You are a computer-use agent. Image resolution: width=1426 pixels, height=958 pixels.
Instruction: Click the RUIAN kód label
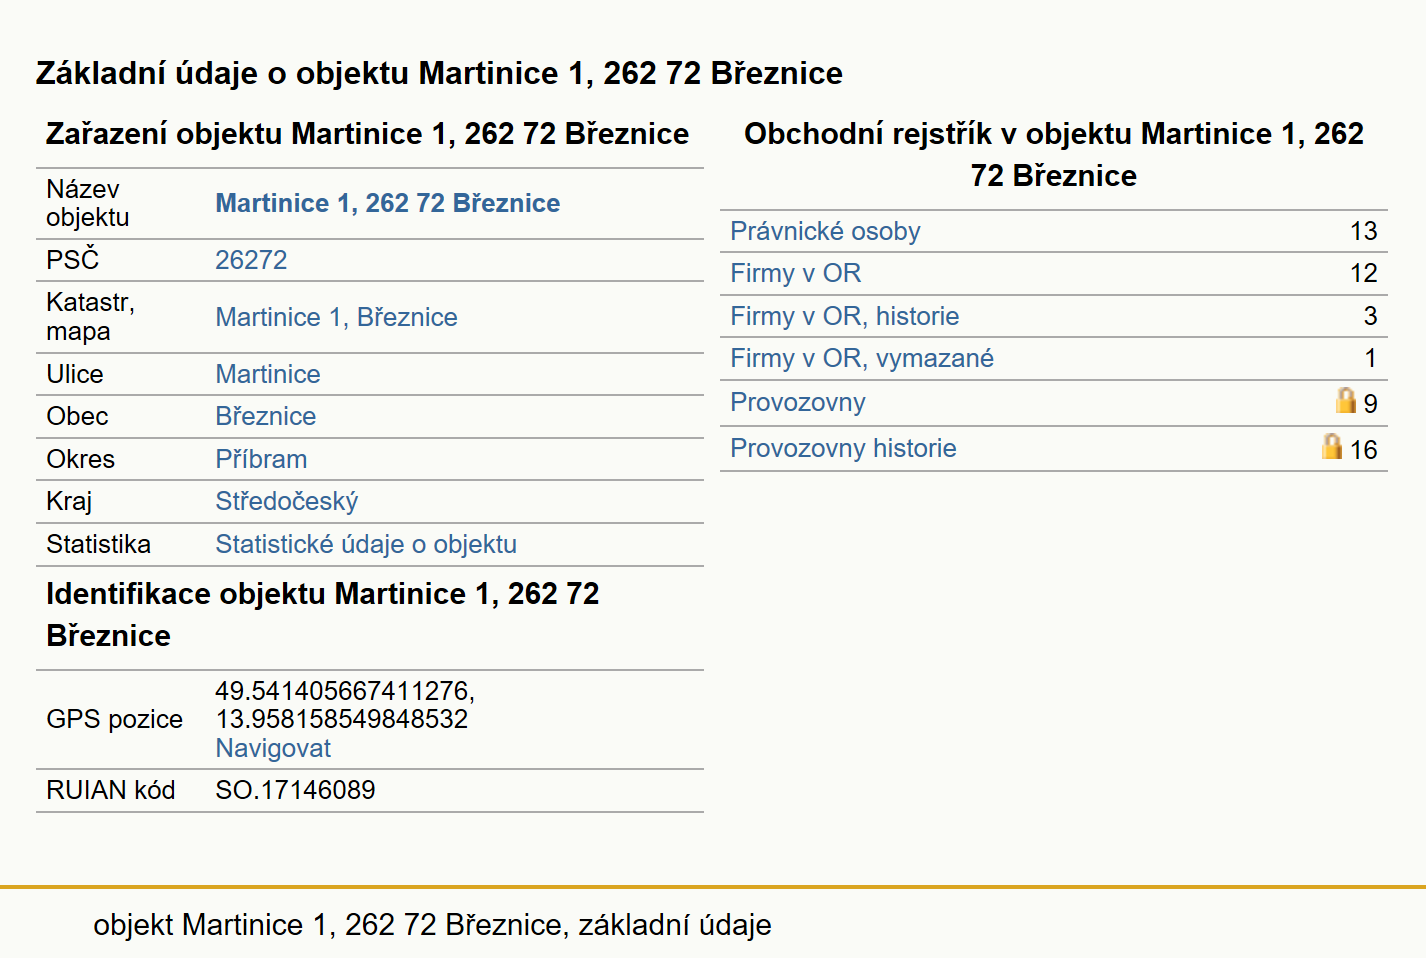coord(110,790)
